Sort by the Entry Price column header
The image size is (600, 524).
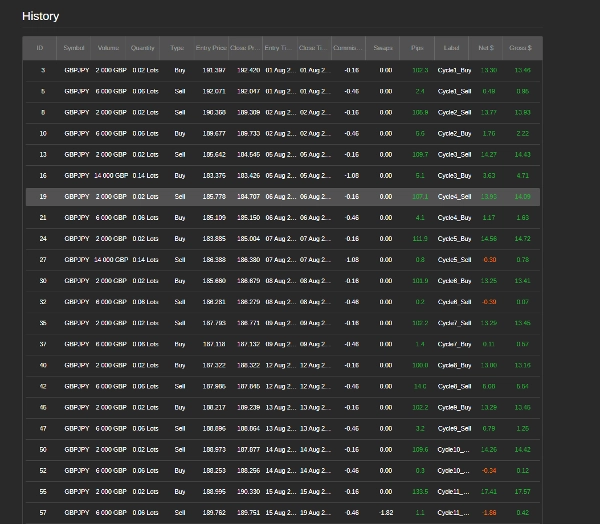(211, 48)
